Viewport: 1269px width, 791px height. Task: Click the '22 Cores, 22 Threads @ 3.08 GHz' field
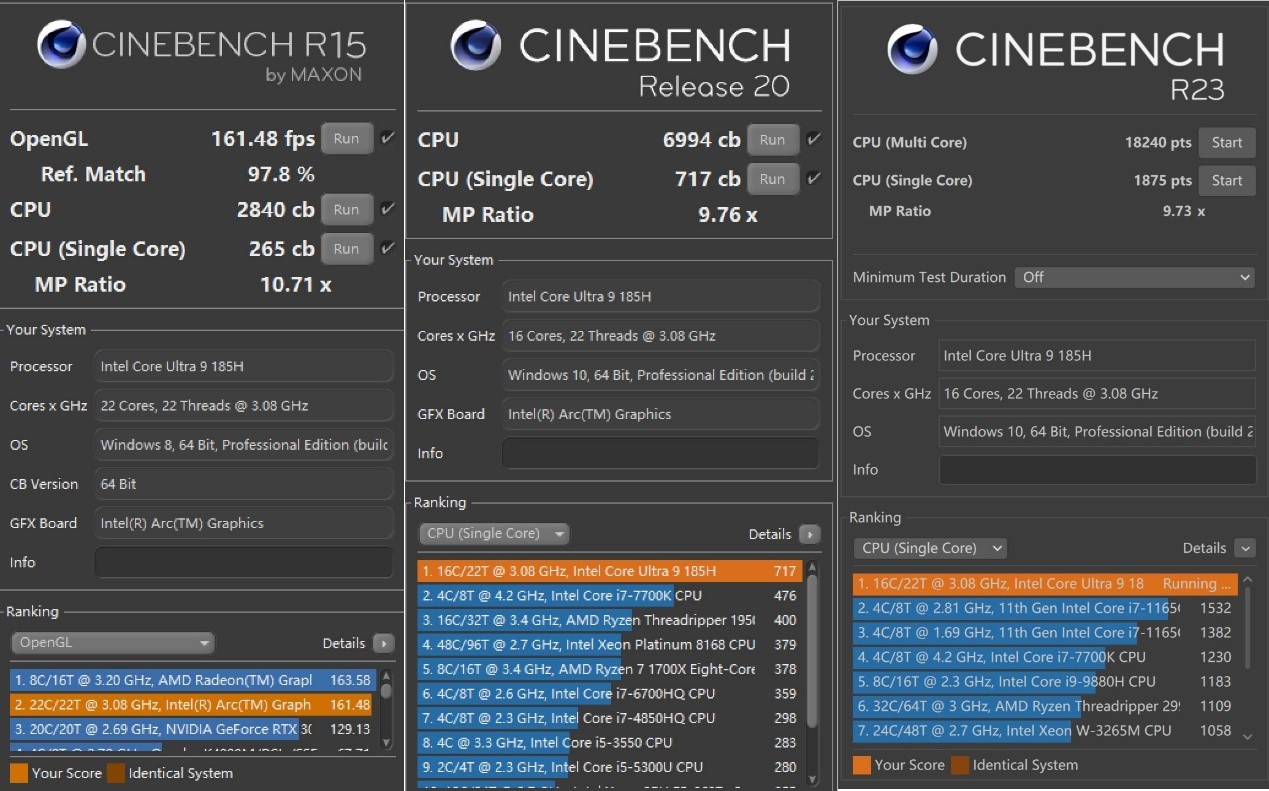coord(244,405)
